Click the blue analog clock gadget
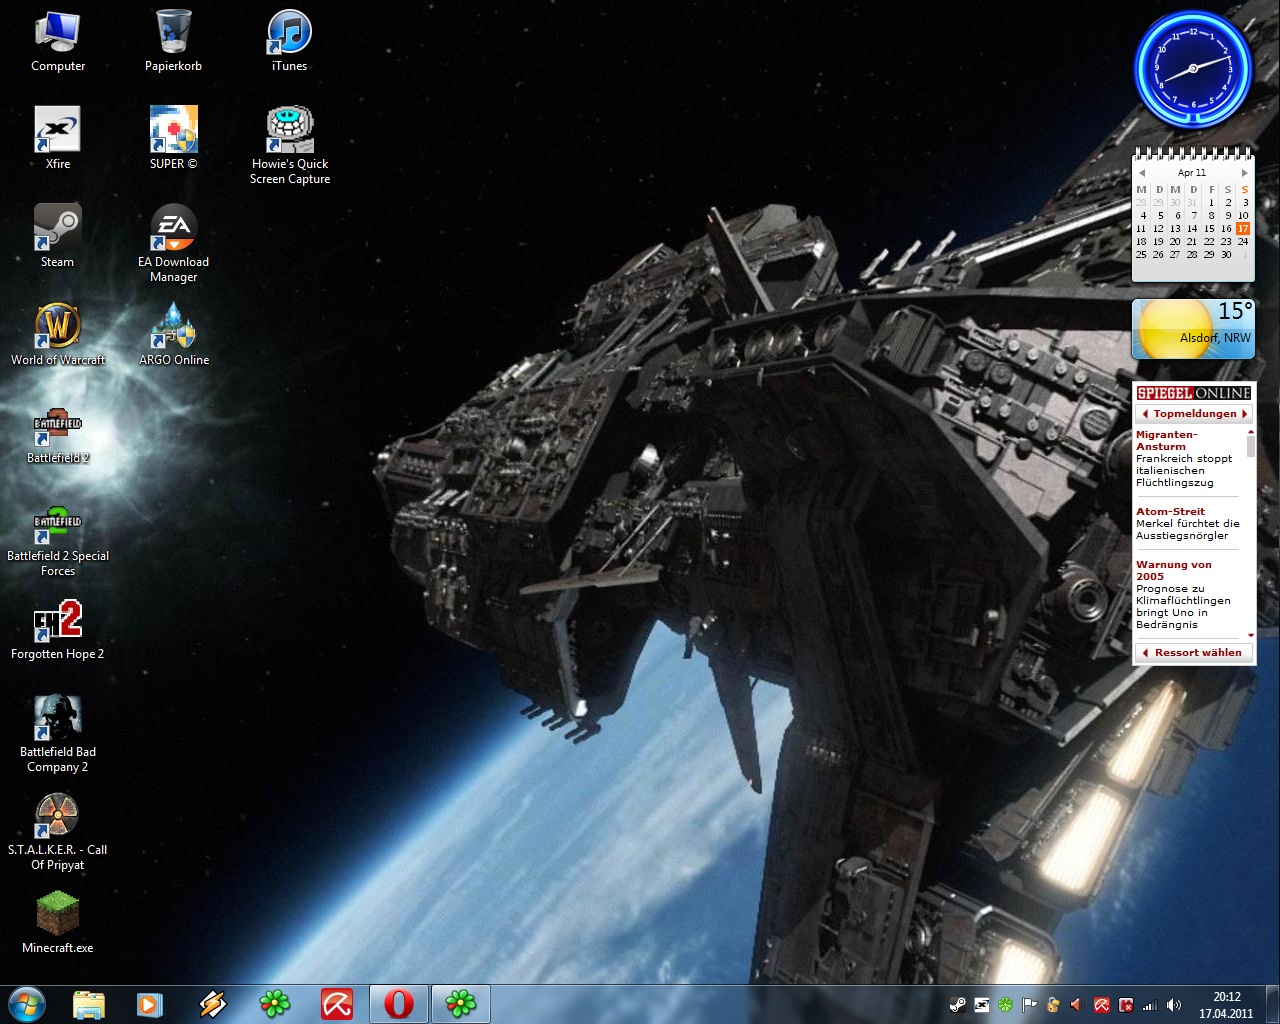Screen dimensions: 1280x1024 [x=1192, y=70]
